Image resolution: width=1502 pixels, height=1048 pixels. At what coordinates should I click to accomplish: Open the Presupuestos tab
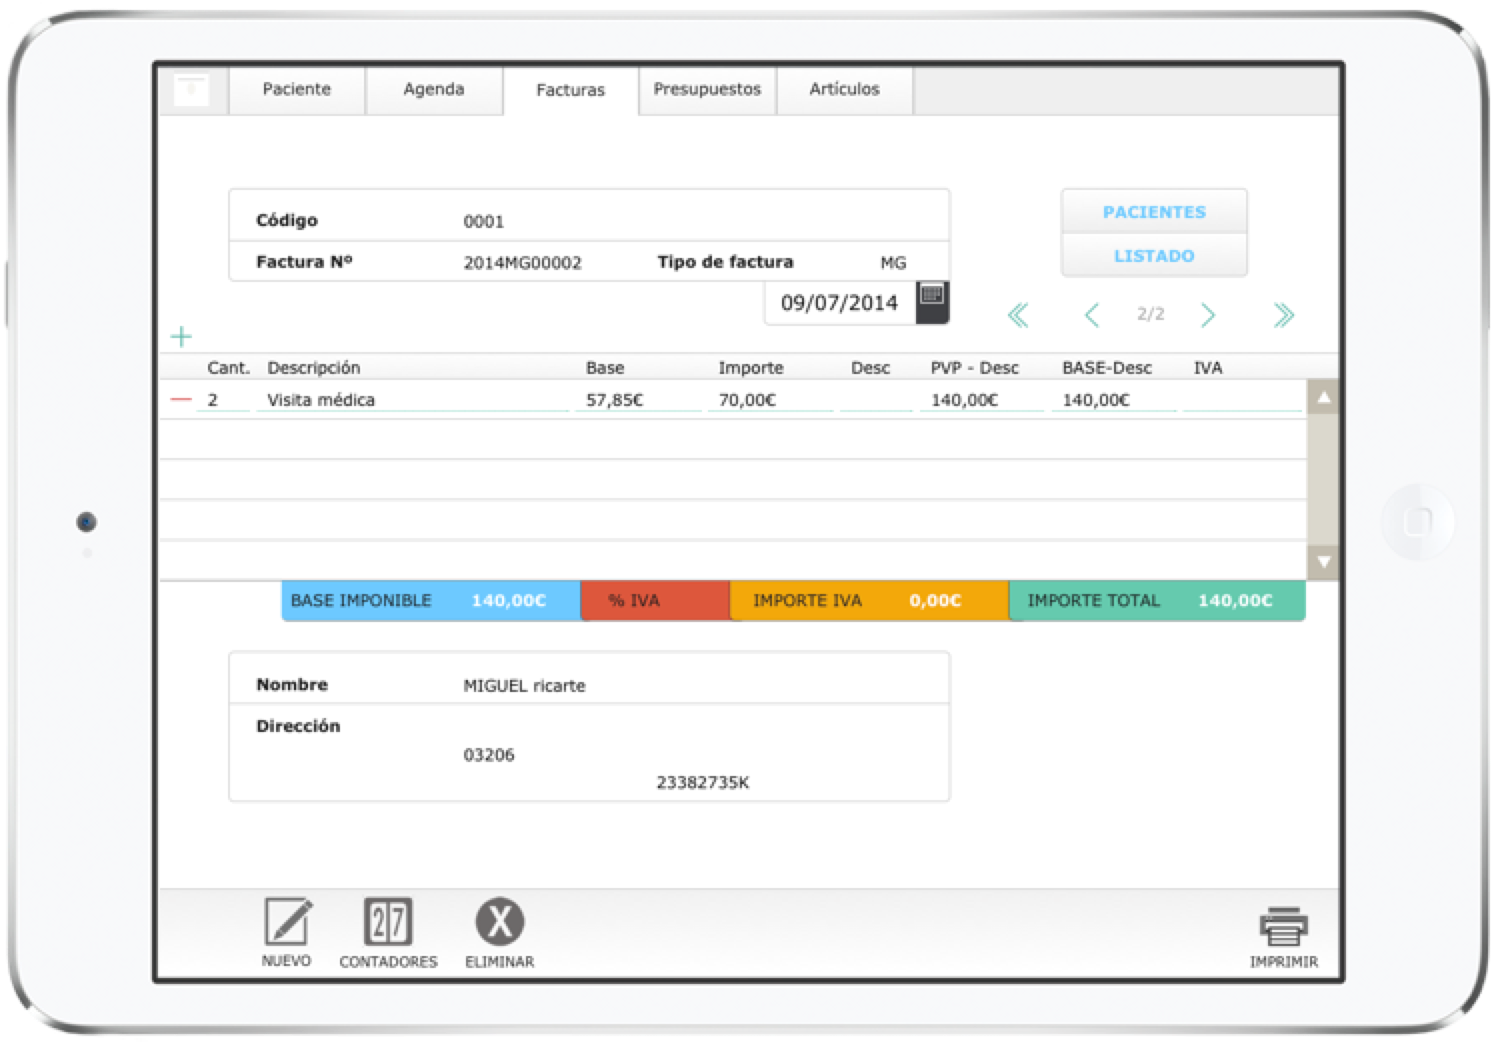tap(707, 90)
